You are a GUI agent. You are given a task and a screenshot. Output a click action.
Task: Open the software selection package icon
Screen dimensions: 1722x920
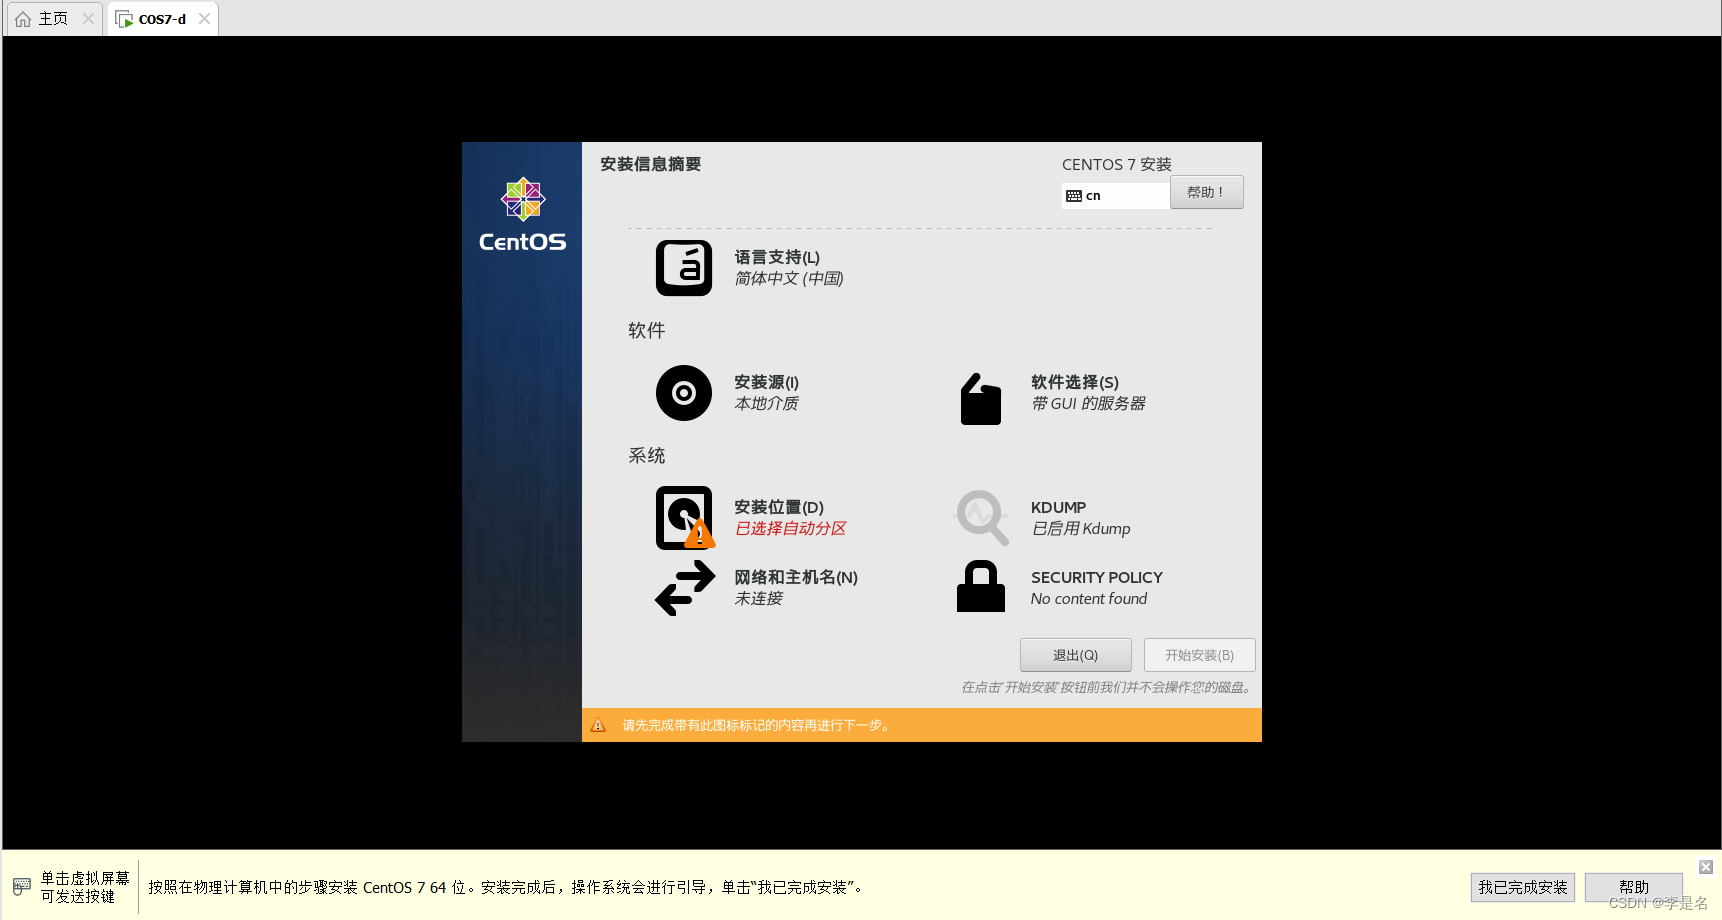(x=981, y=399)
